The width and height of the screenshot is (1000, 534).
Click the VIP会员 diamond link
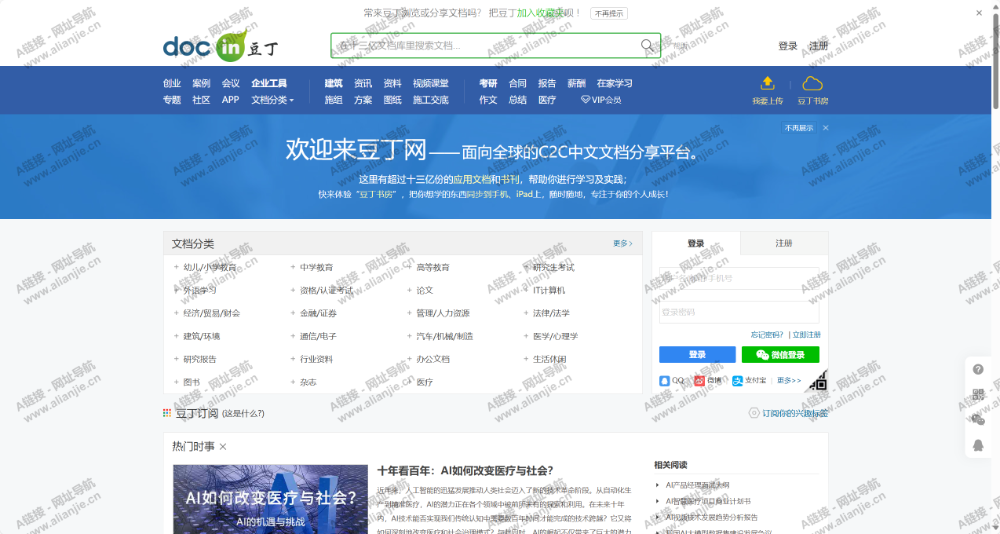[601, 100]
